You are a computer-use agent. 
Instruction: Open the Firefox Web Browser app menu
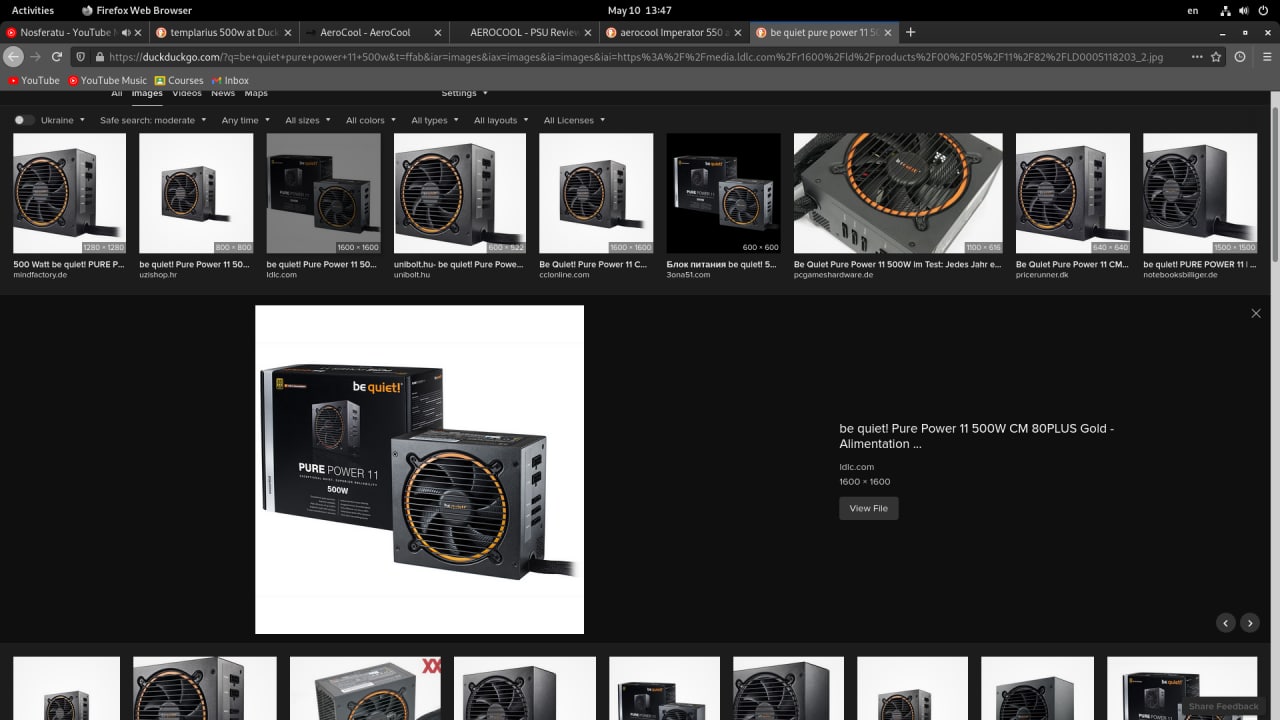coord(137,10)
